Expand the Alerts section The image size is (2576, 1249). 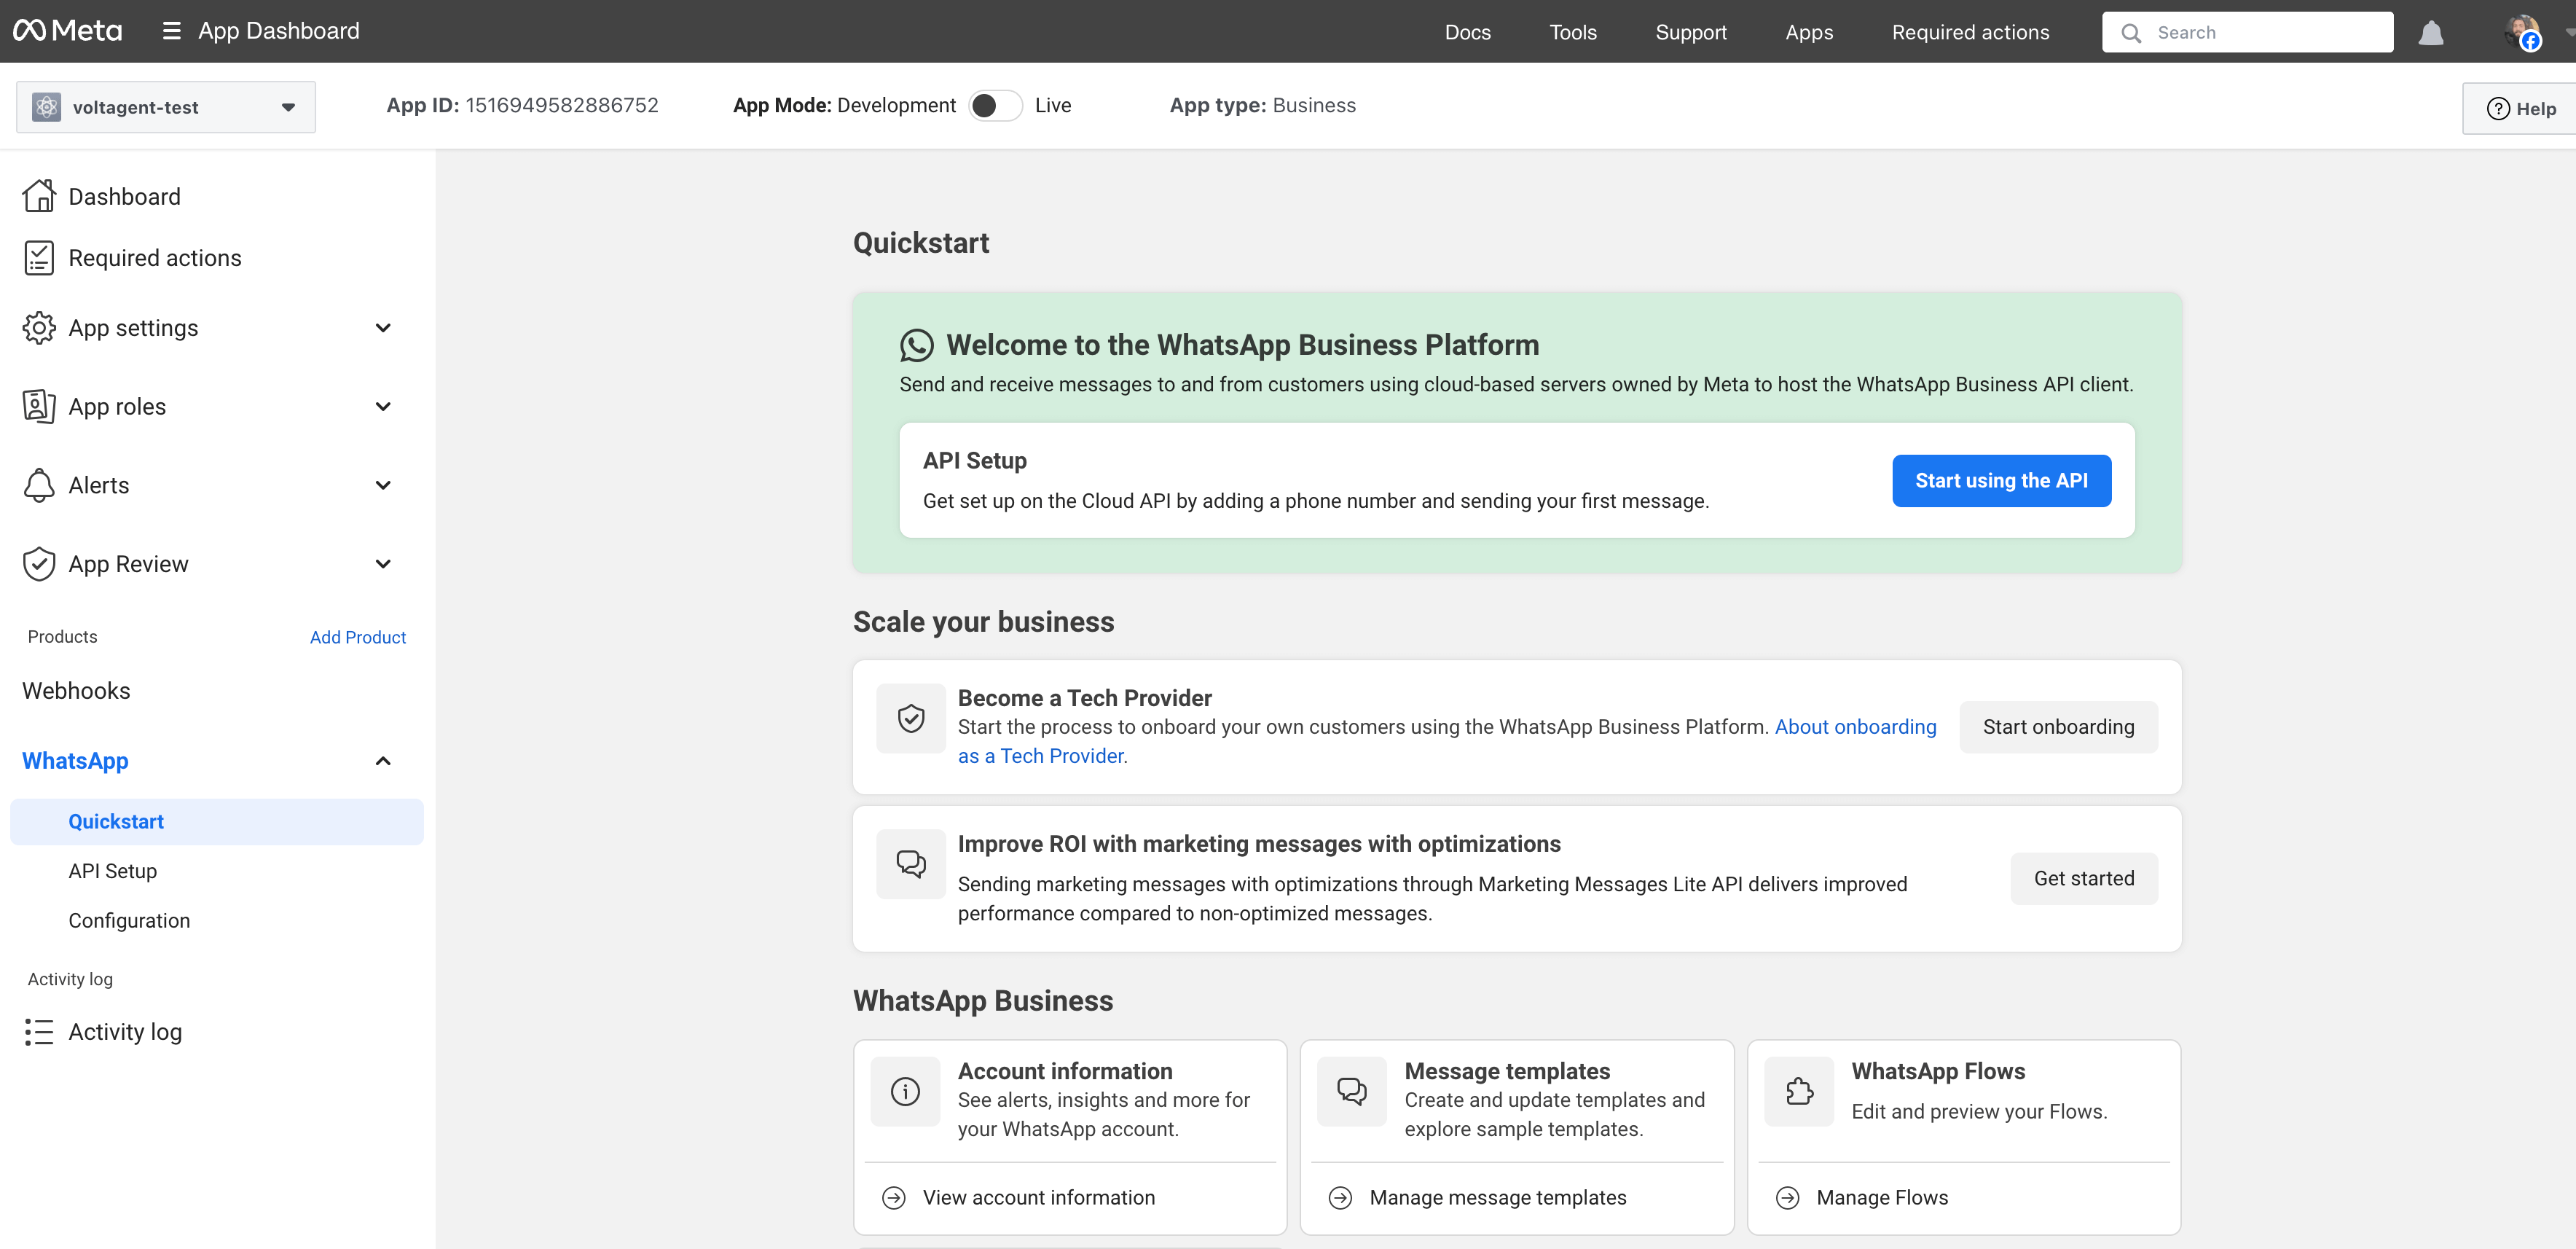tap(383, 485)
